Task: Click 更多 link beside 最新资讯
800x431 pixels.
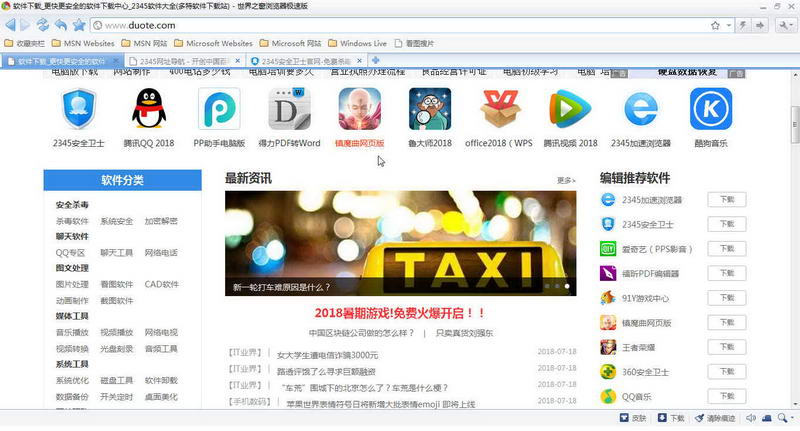Action: pyautogui.click(x=566, y=180)
